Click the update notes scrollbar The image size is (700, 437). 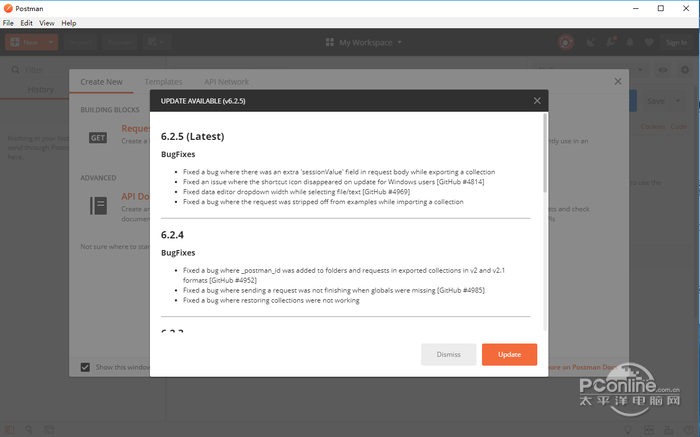coord(545,153)
